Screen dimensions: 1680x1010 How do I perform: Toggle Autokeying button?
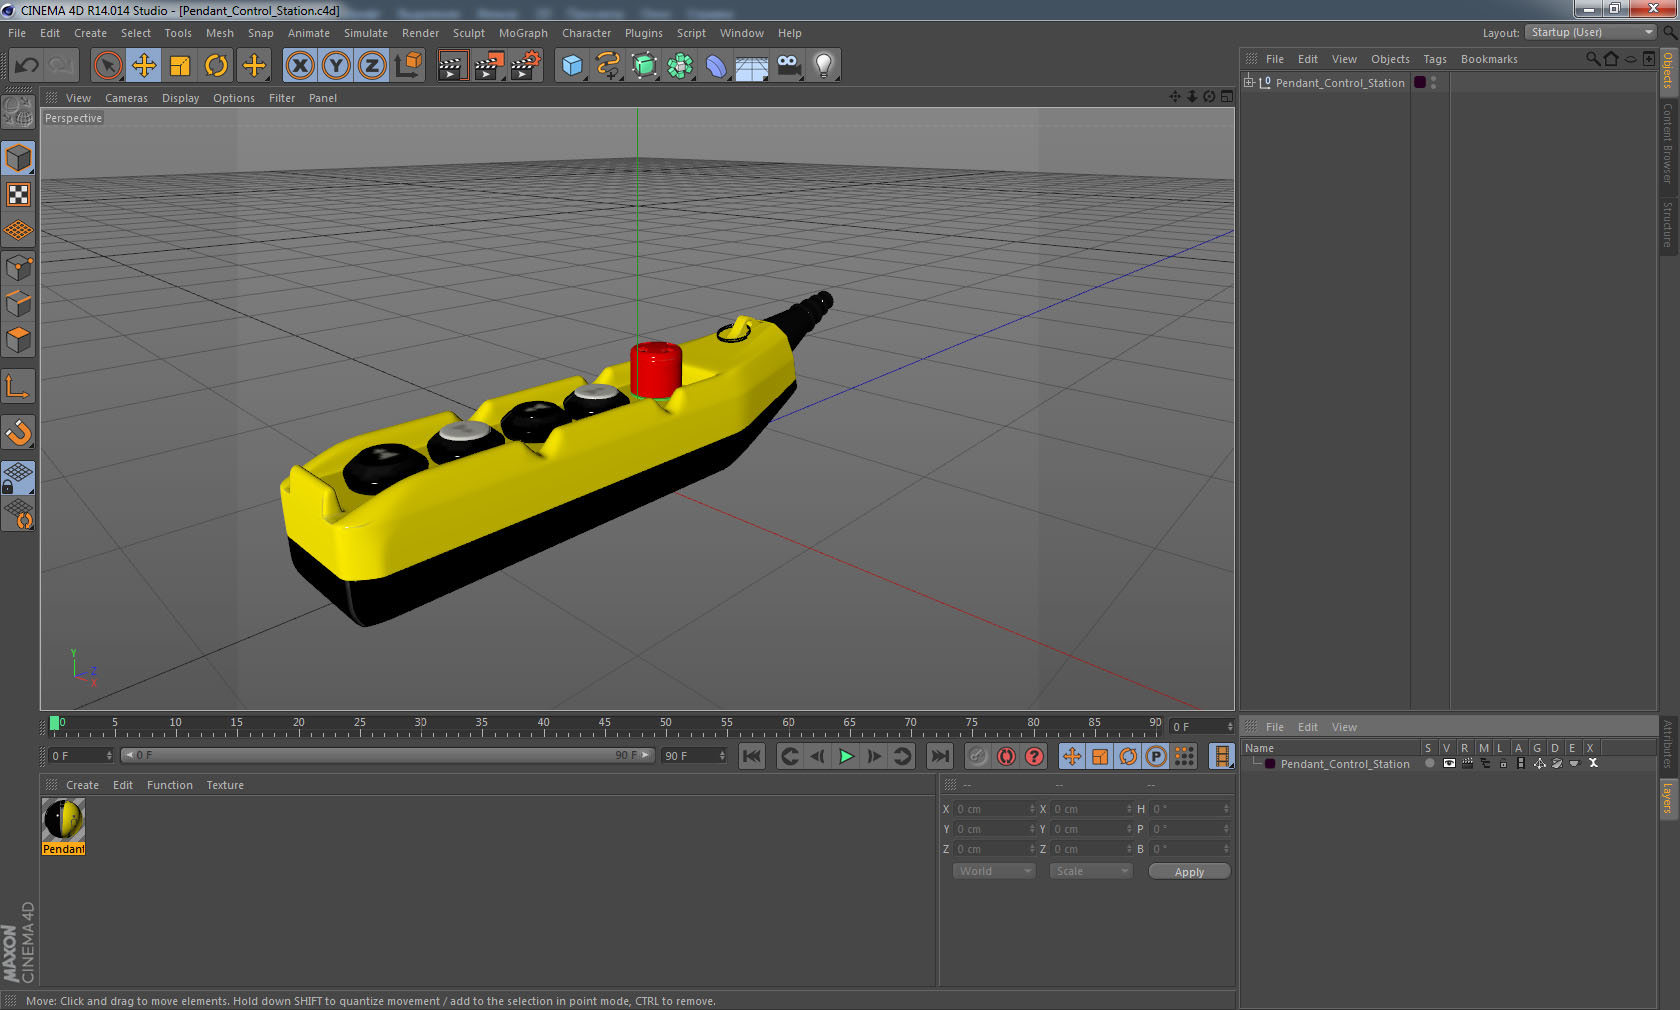pos(1006,756)
